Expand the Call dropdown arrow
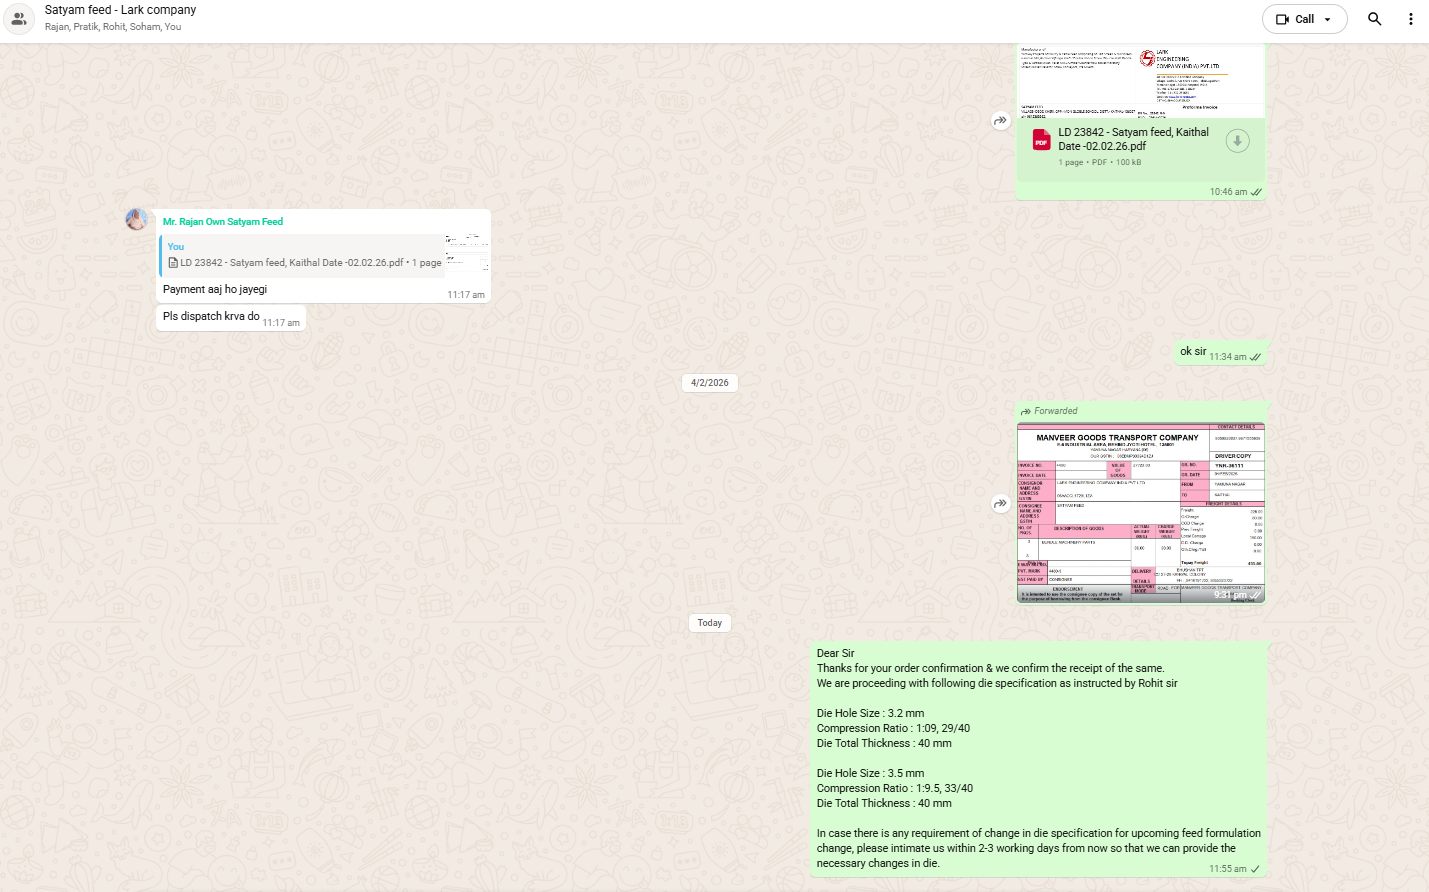This screenshot has height=892, width=1429. (x=1328, y=19)
